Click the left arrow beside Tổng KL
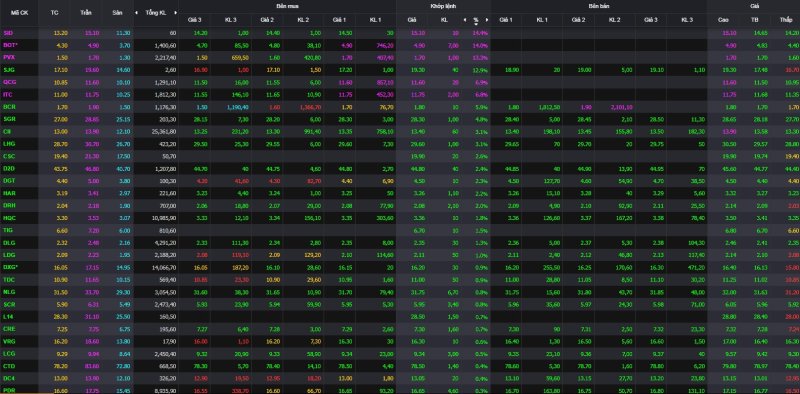 (136, 13)
